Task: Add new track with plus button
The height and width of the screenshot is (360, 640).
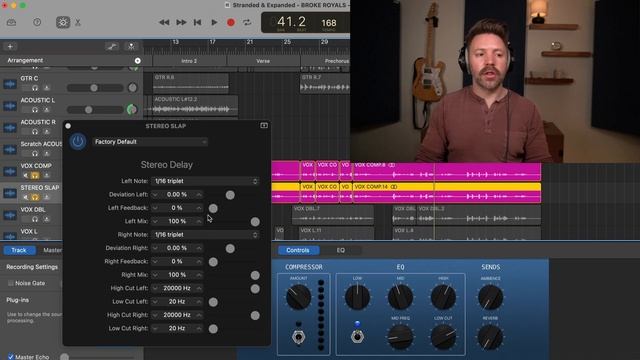Action: click(x=10, y=47)
